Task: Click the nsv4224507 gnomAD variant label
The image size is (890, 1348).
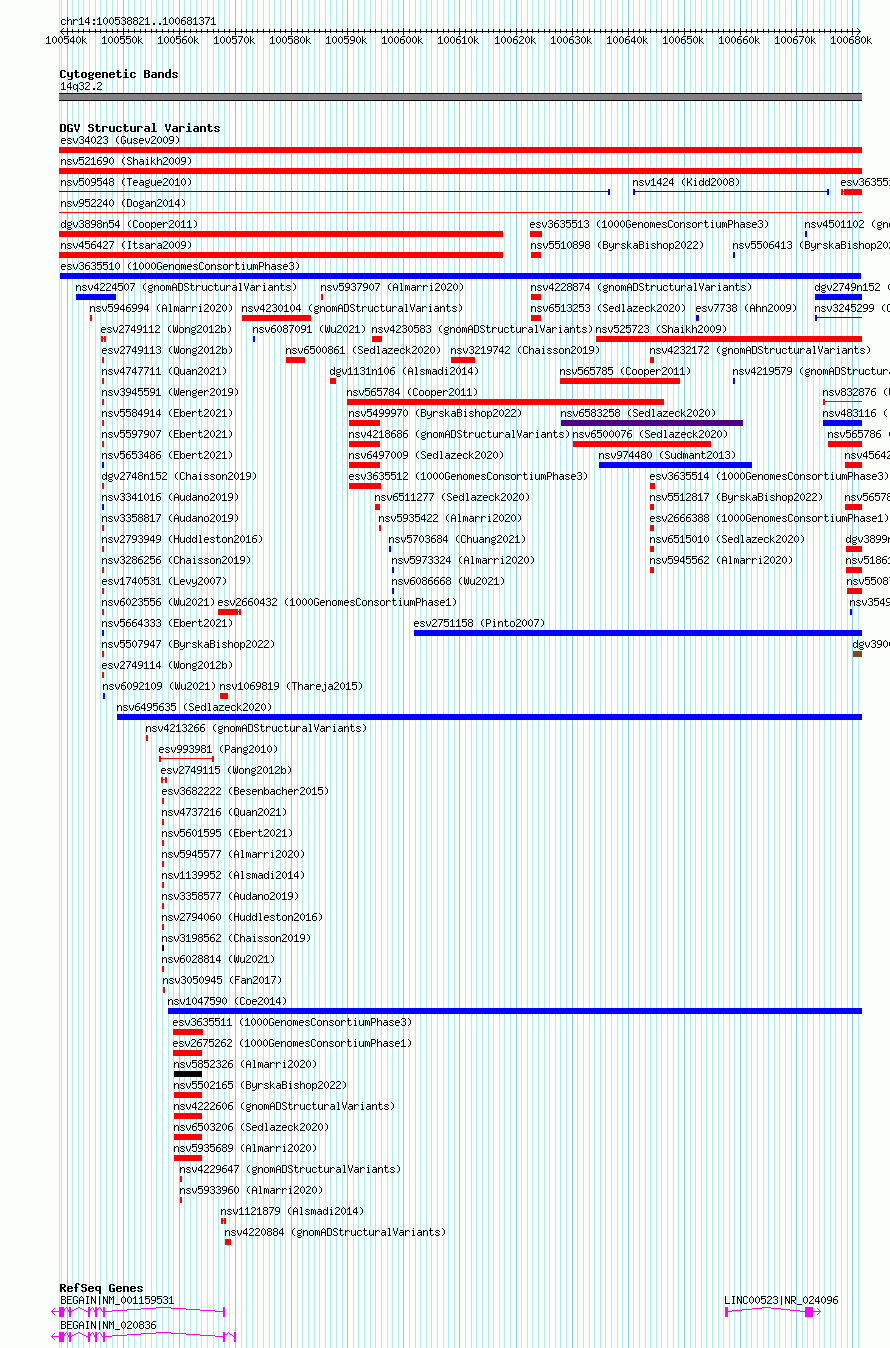Action: (186, 287)
